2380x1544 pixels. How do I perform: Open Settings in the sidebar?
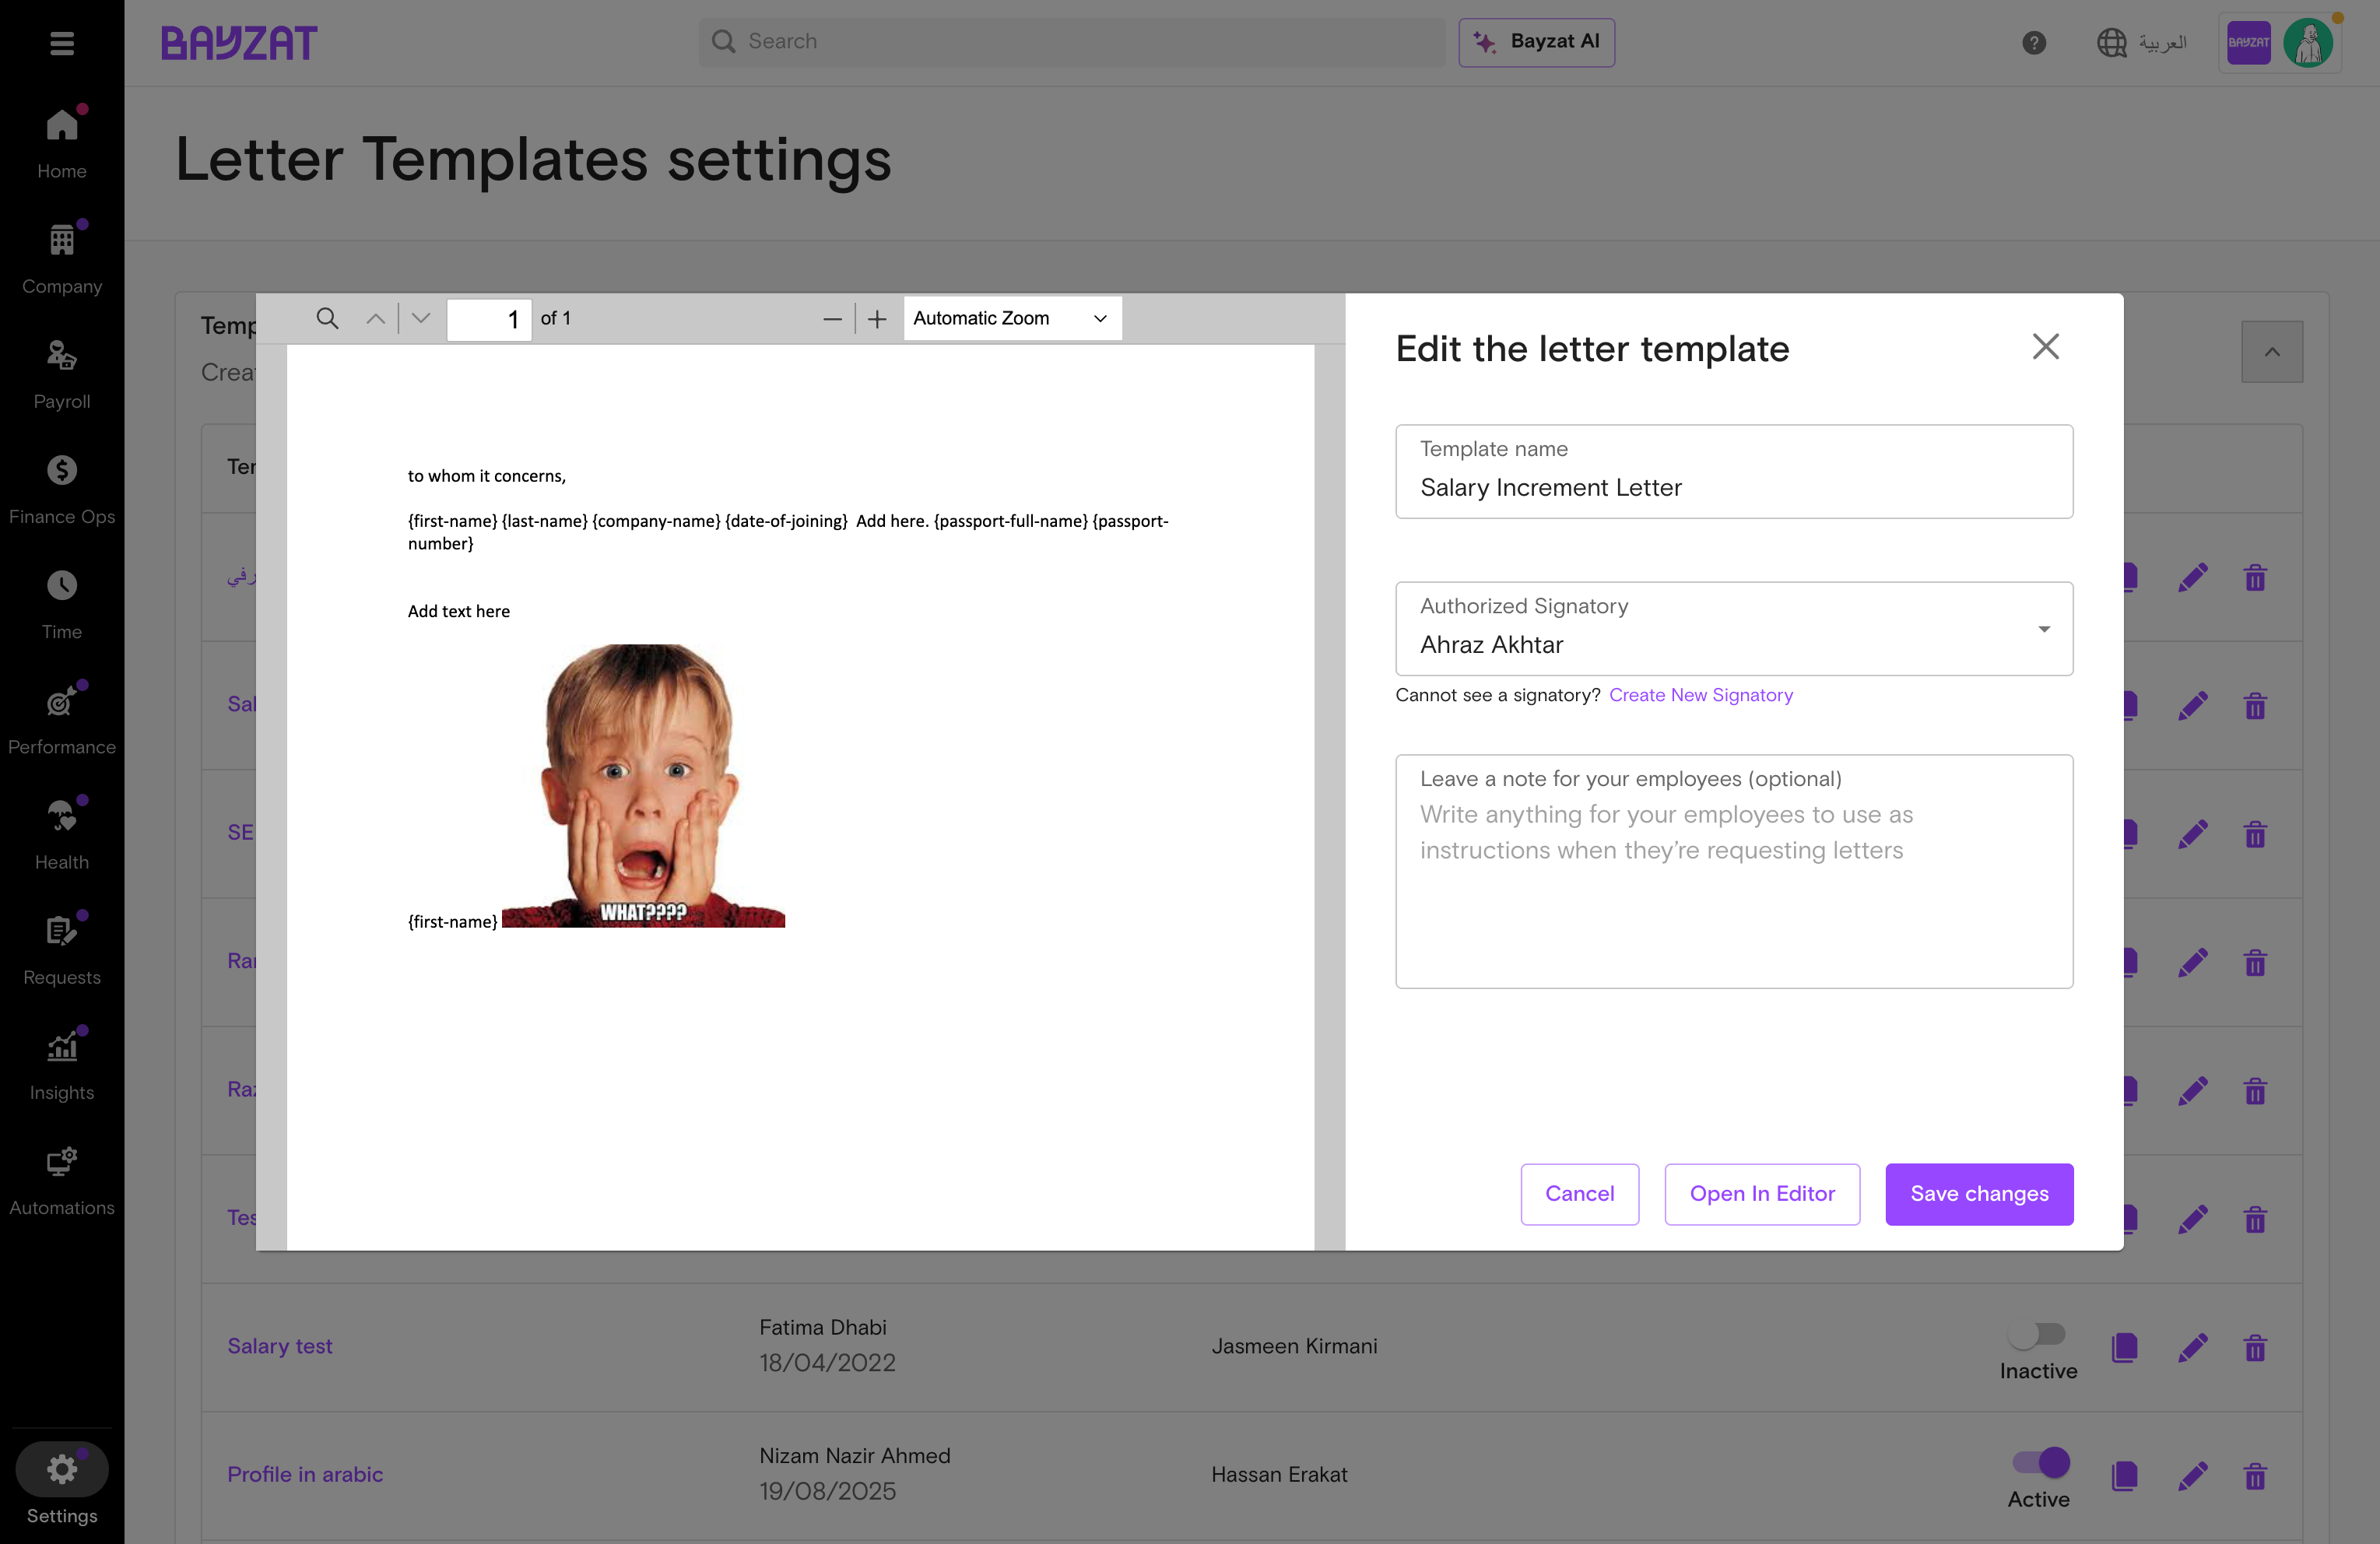pyautogui.click(x=62, y=1483)
